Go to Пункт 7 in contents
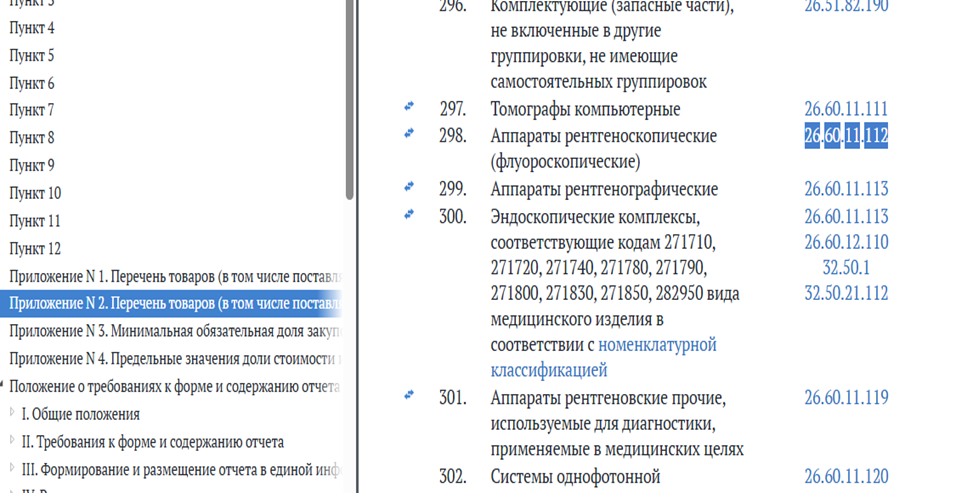 click(x=32, y=111)
